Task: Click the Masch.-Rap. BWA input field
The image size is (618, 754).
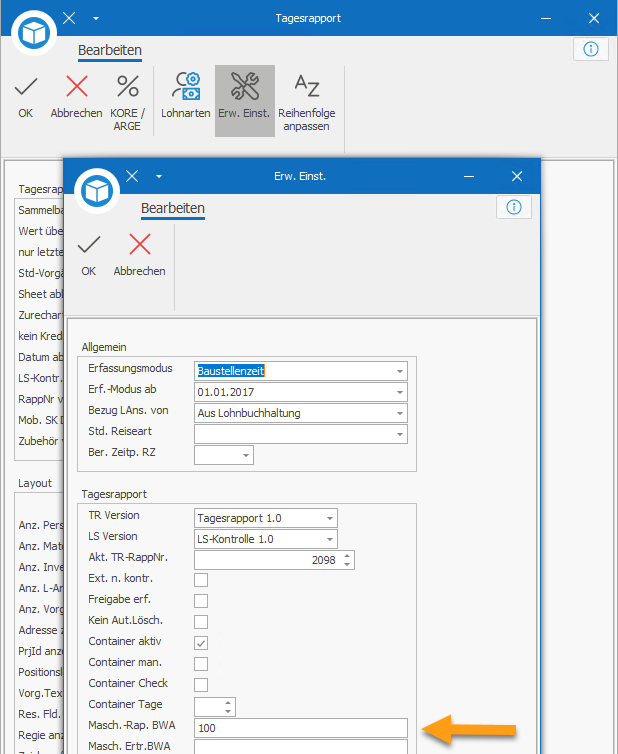Action: tap(301, 728)
